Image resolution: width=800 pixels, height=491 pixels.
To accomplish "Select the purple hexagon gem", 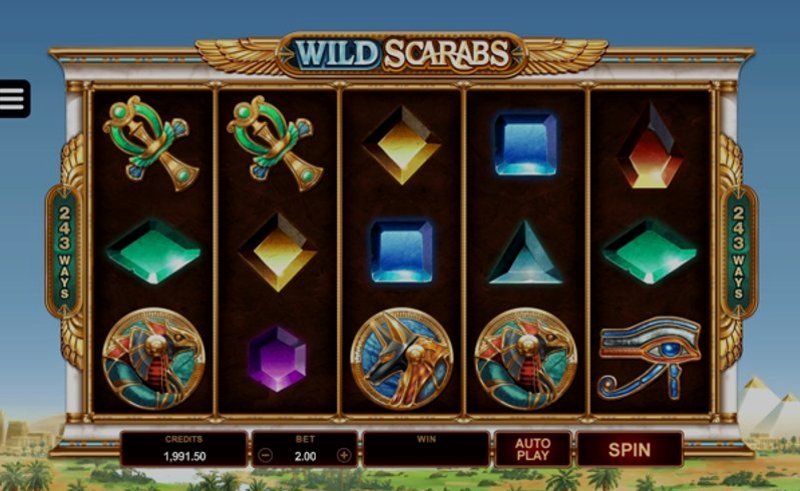I will 278,359.
